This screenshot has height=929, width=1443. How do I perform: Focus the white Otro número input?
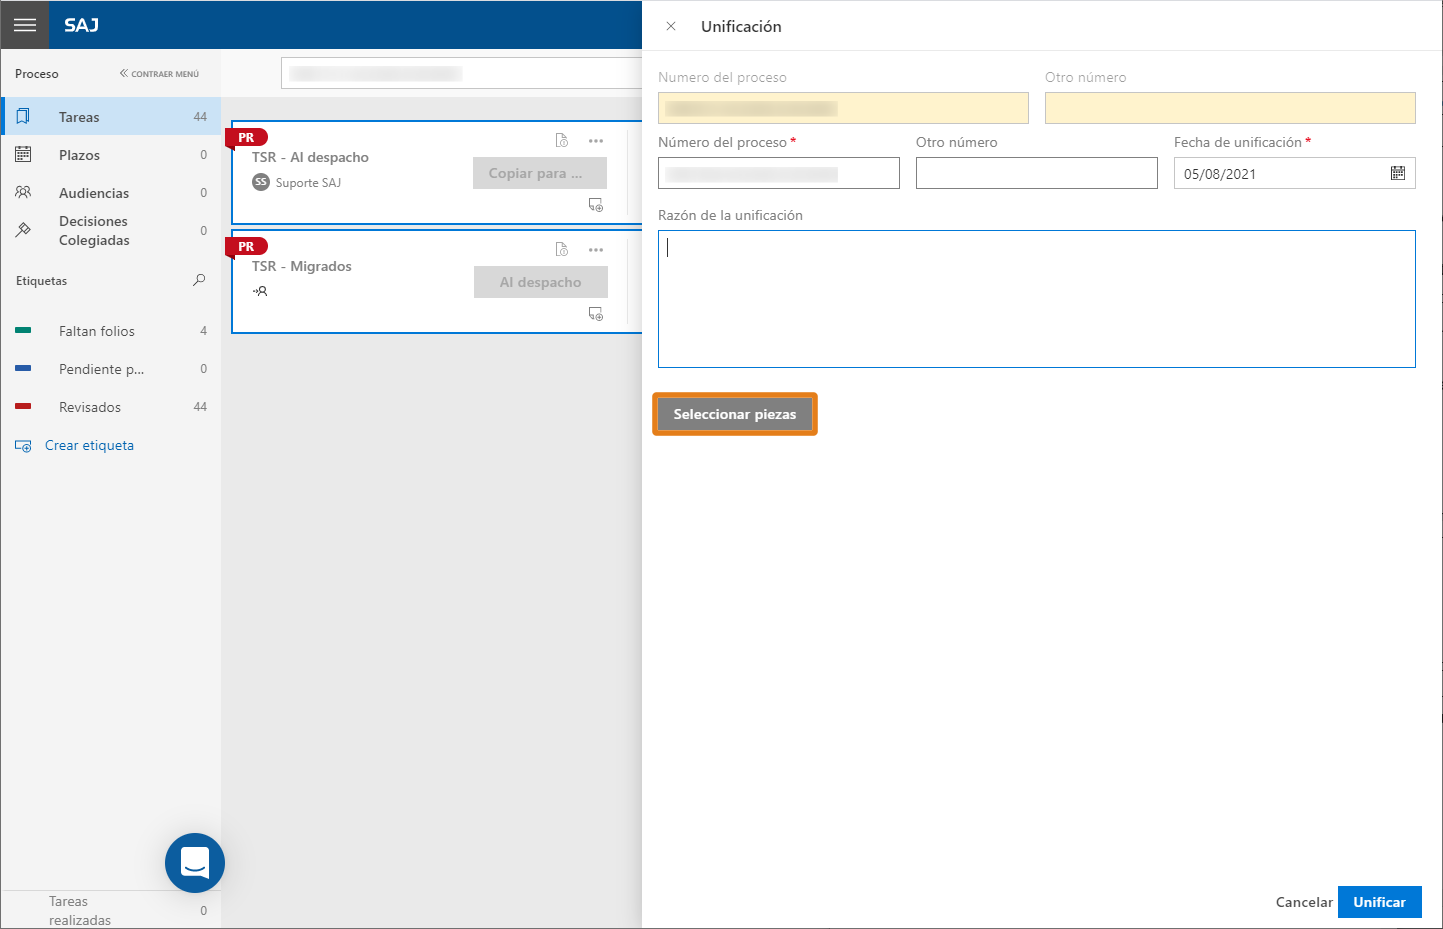tap(1037, 173)
